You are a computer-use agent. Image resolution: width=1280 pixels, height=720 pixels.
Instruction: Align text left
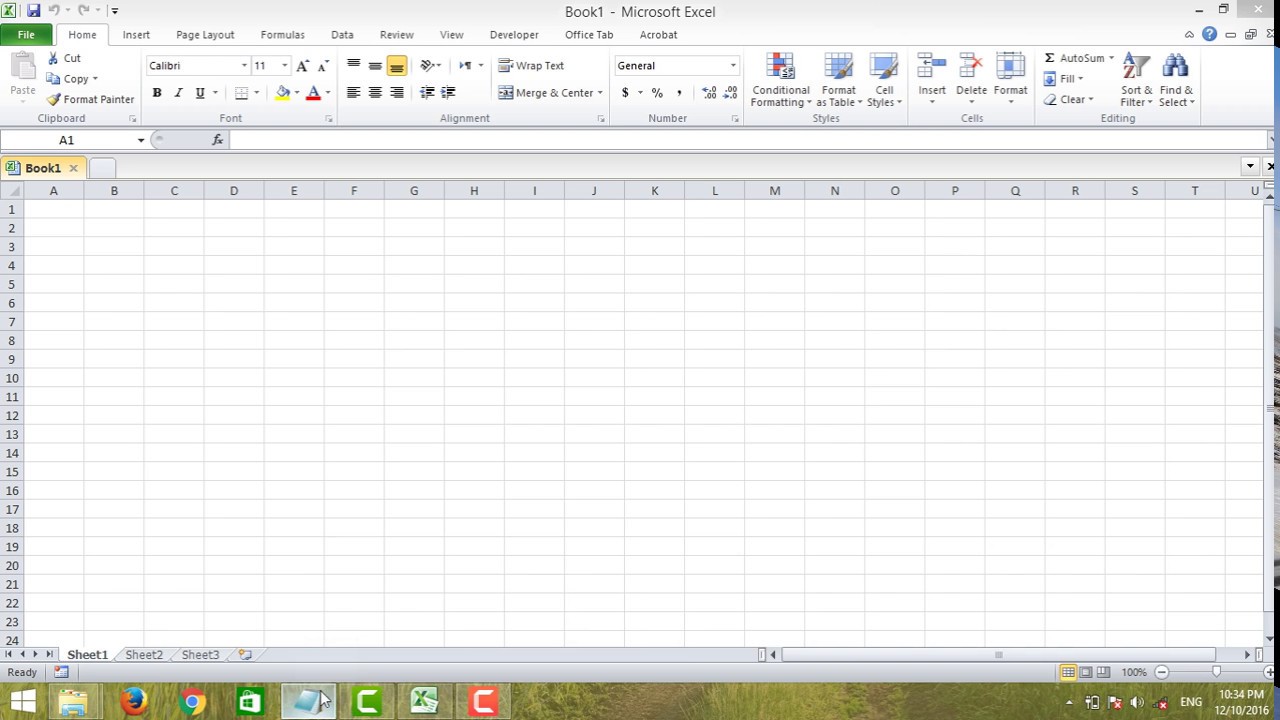[353, 93]
